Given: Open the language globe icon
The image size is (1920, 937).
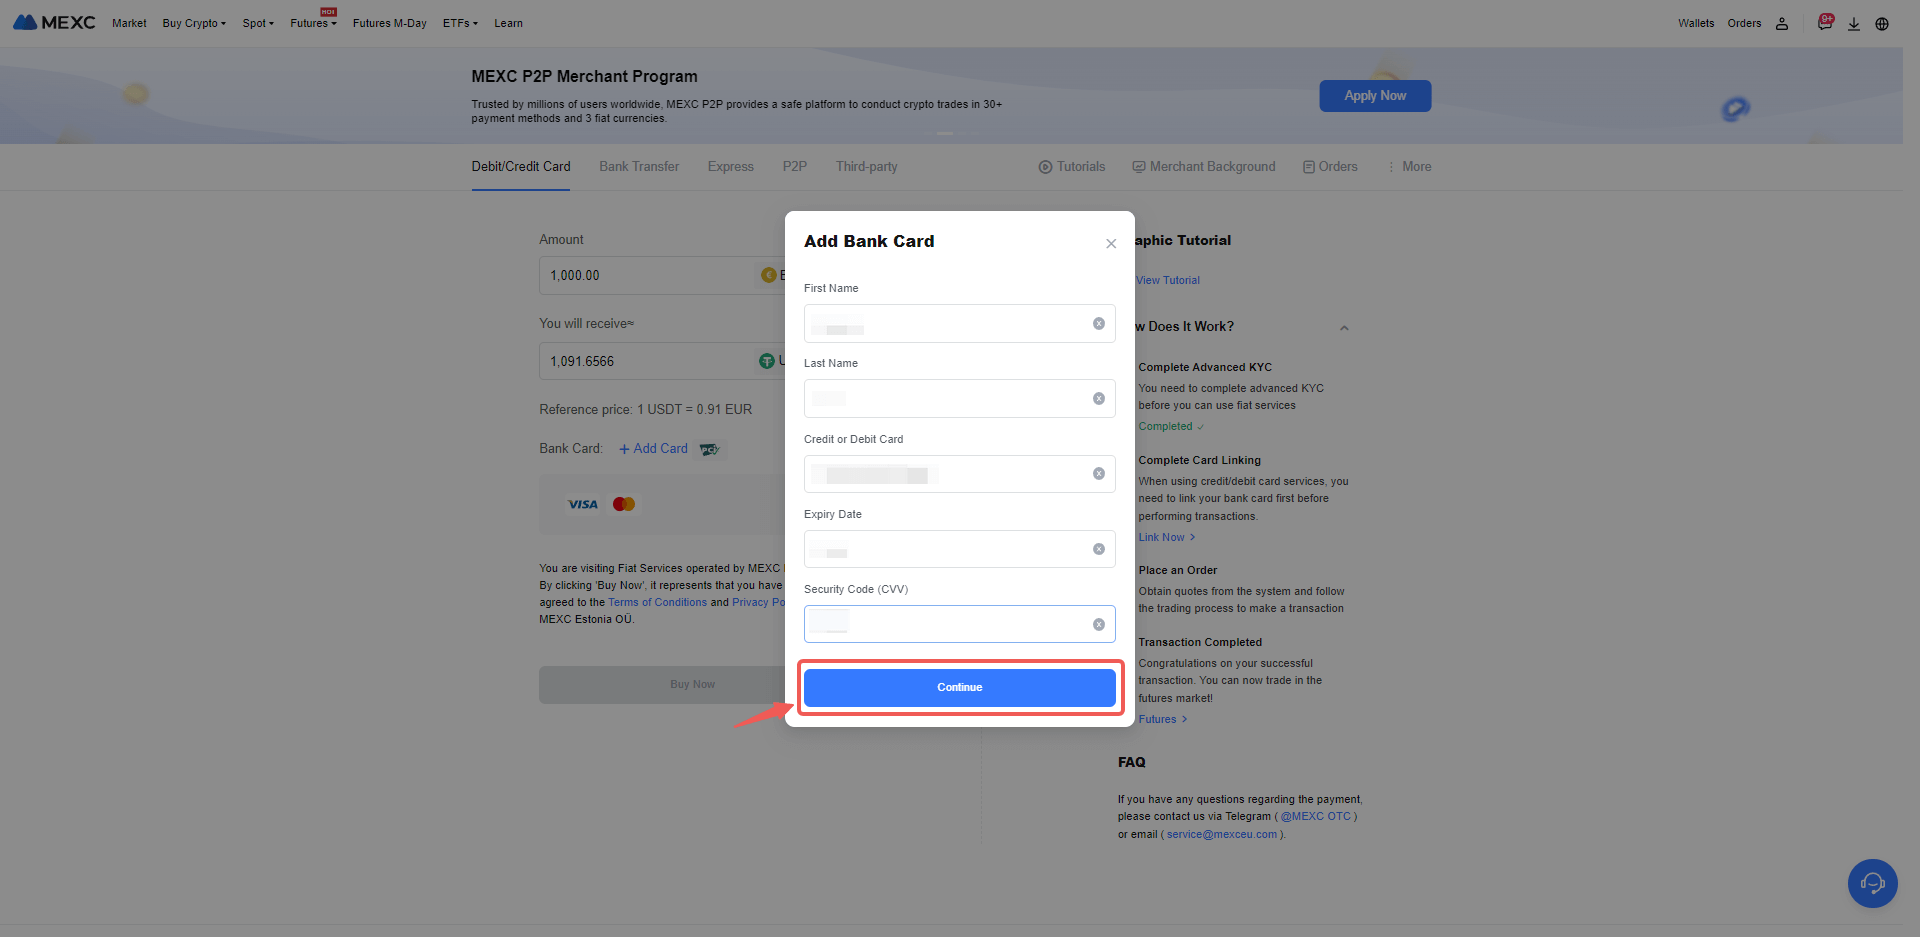Looking at the screenshot, I should pyautogui.click(x=1882, y=24).
